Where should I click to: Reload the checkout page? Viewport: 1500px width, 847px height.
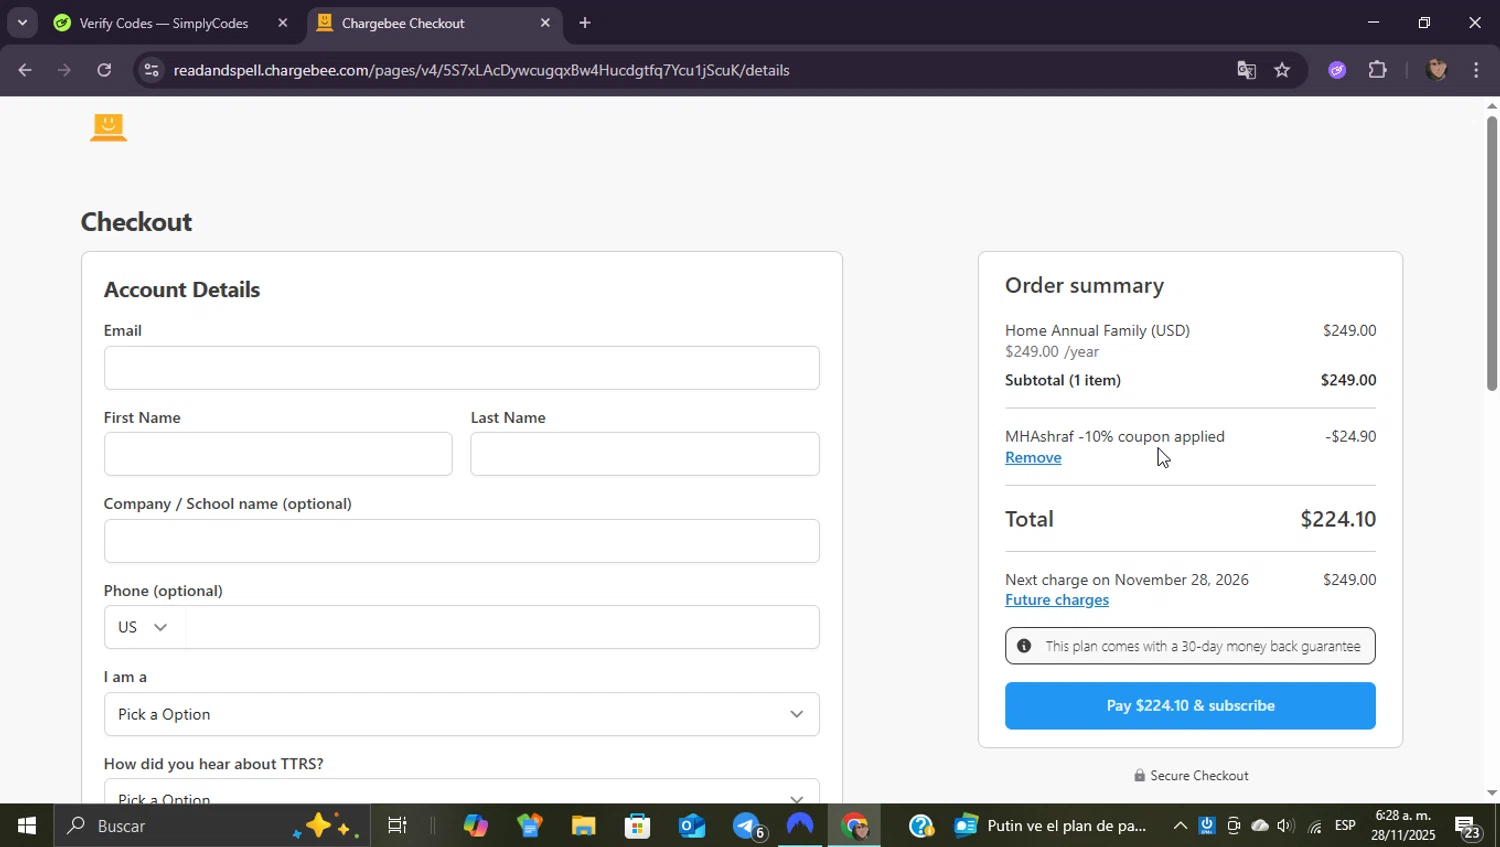click(x=104, y=70)
